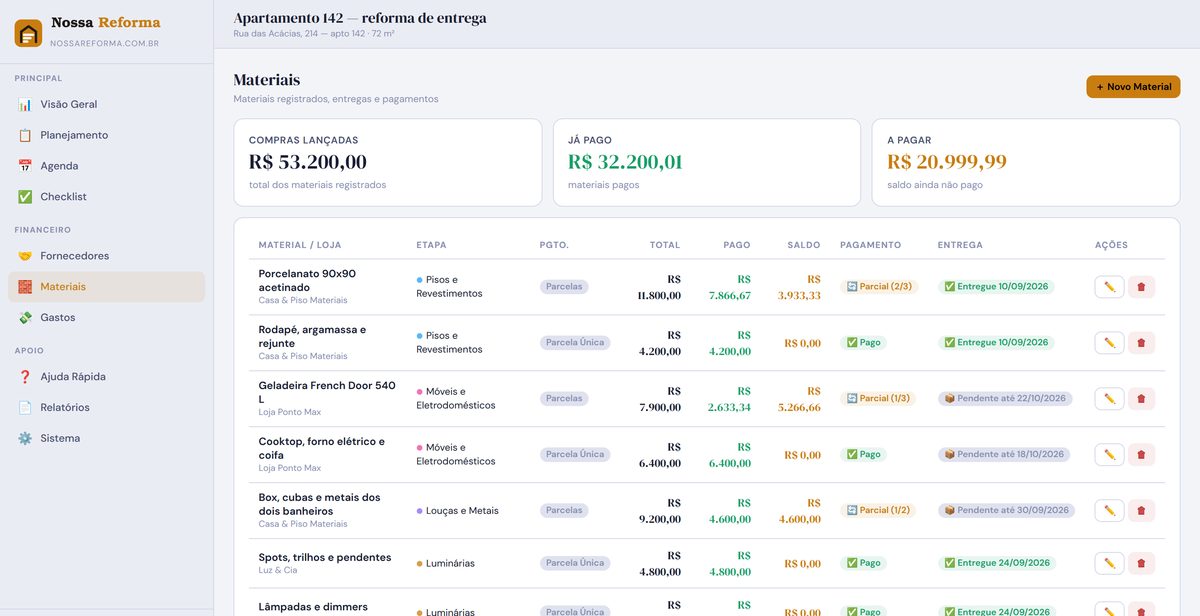This screenshot has width=1200, height=616.
Task: Click the R$ 11.800,00 total value
Action: (x=659, y=287)
